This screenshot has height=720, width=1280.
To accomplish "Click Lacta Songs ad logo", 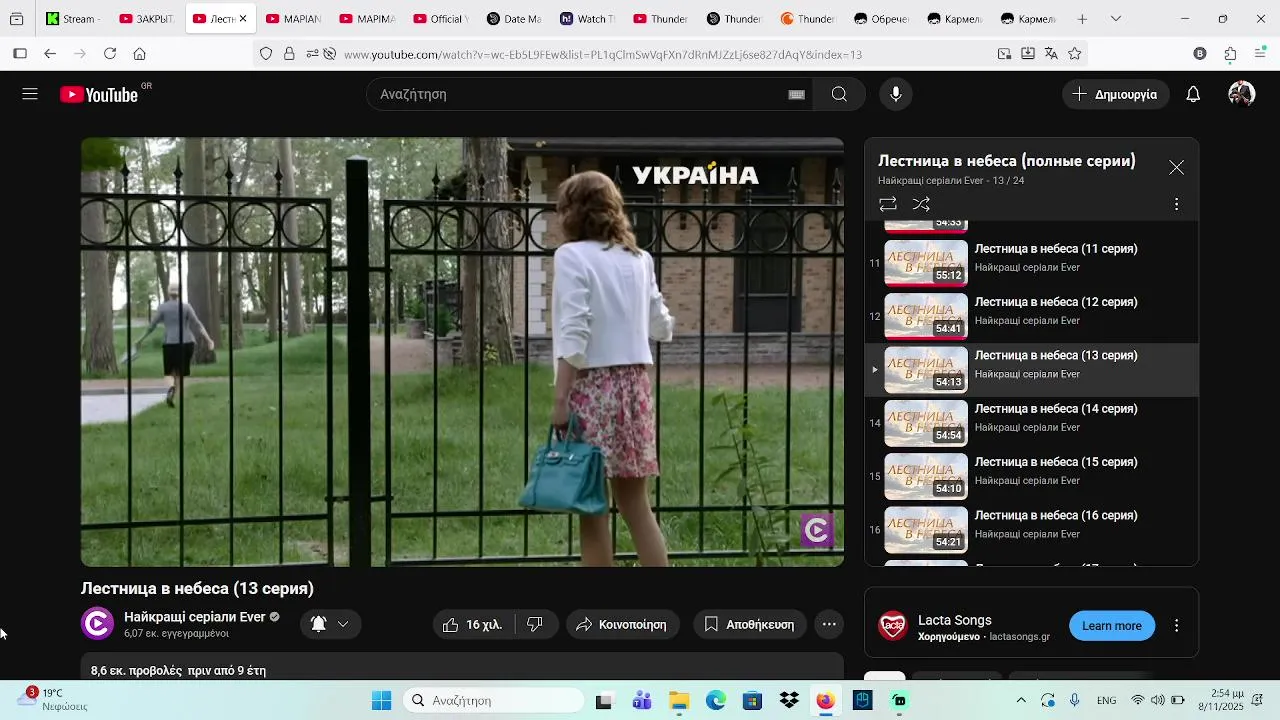I will click(x=893, y=626).
